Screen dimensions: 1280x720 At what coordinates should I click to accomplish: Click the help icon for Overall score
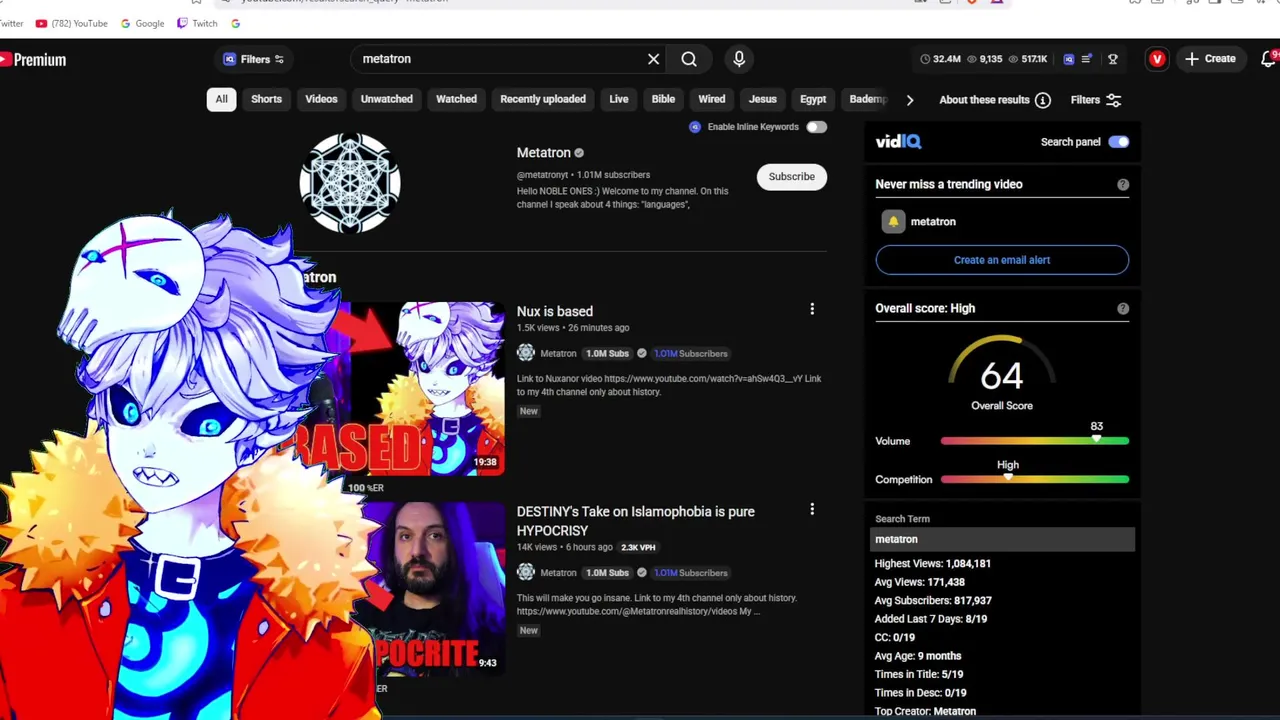tap(1123, 309)
